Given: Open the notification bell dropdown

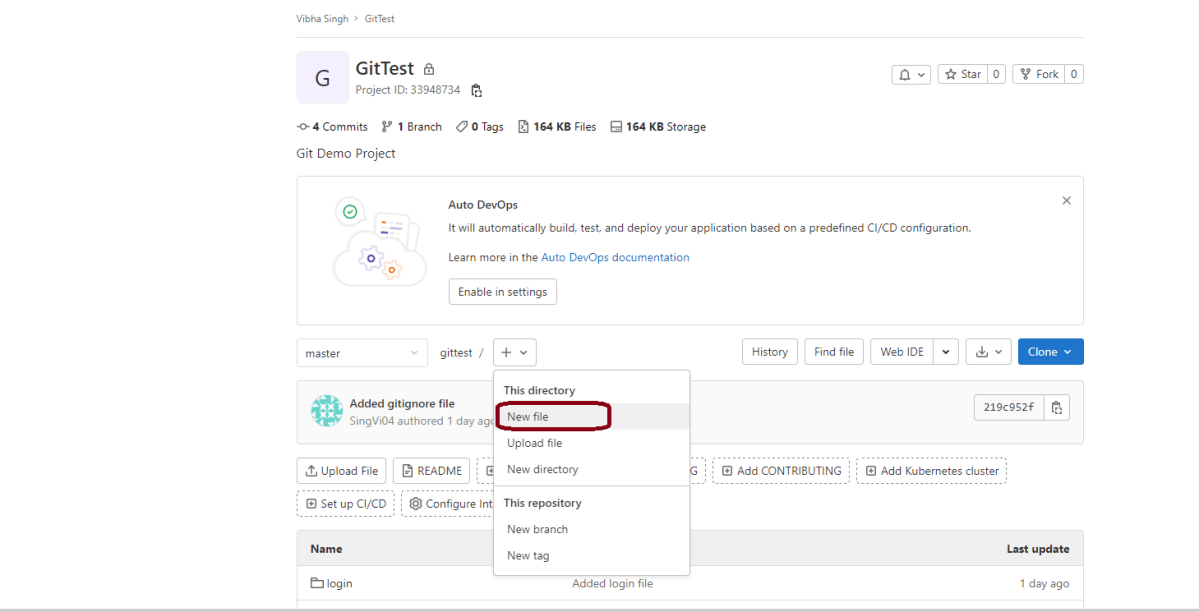Looking at the screenshot, I should pos(910,74).
